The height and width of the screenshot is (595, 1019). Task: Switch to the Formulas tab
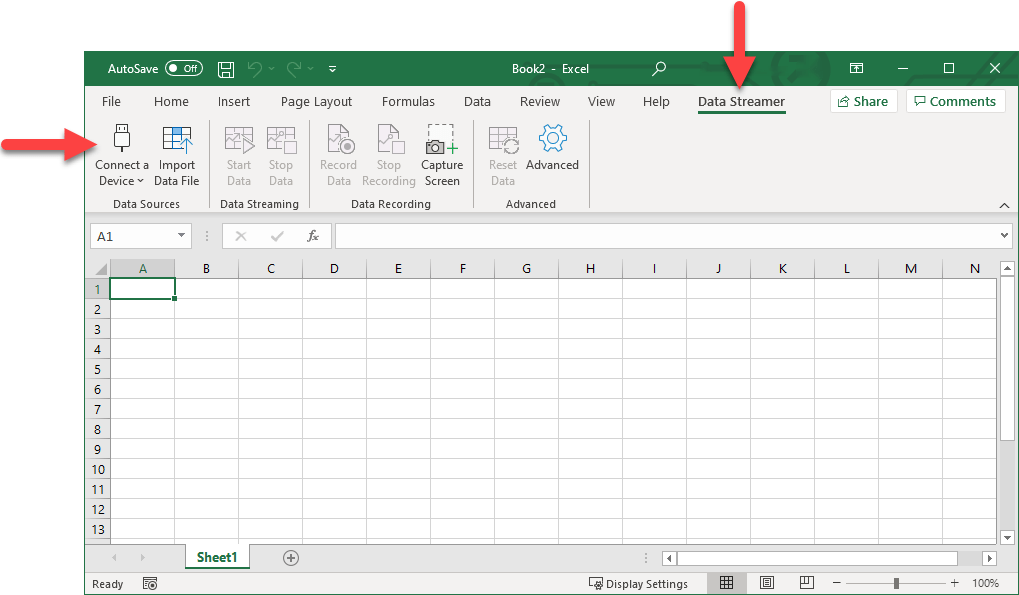[408, 101]
